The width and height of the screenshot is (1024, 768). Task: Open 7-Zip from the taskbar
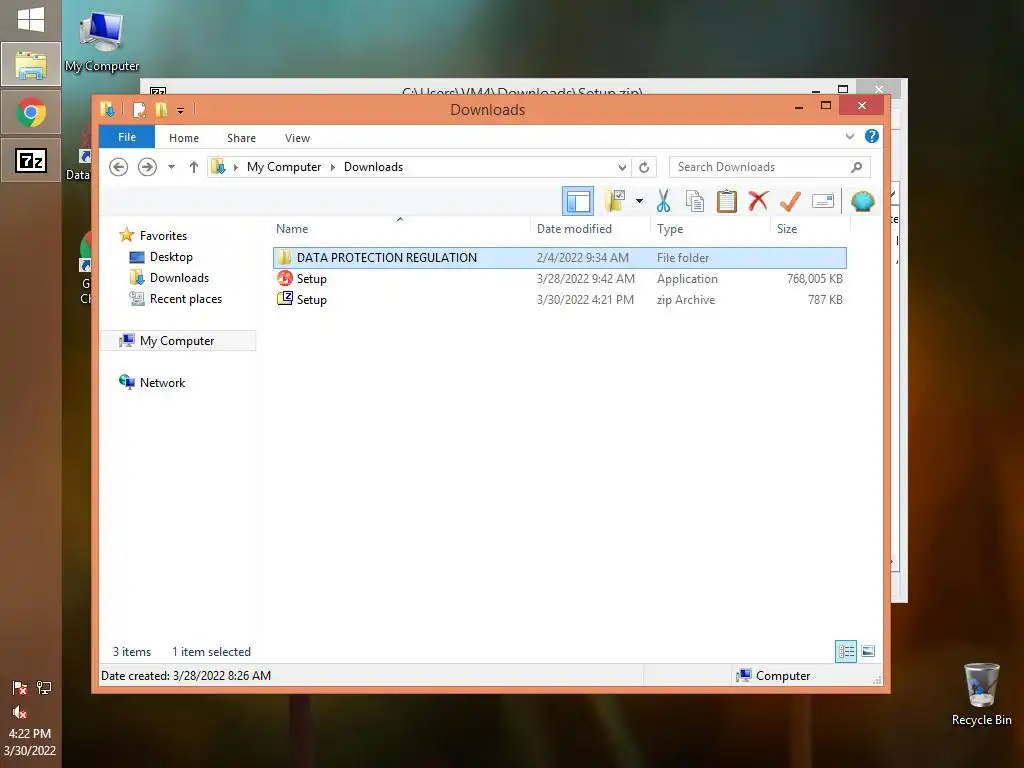[31, 160]
